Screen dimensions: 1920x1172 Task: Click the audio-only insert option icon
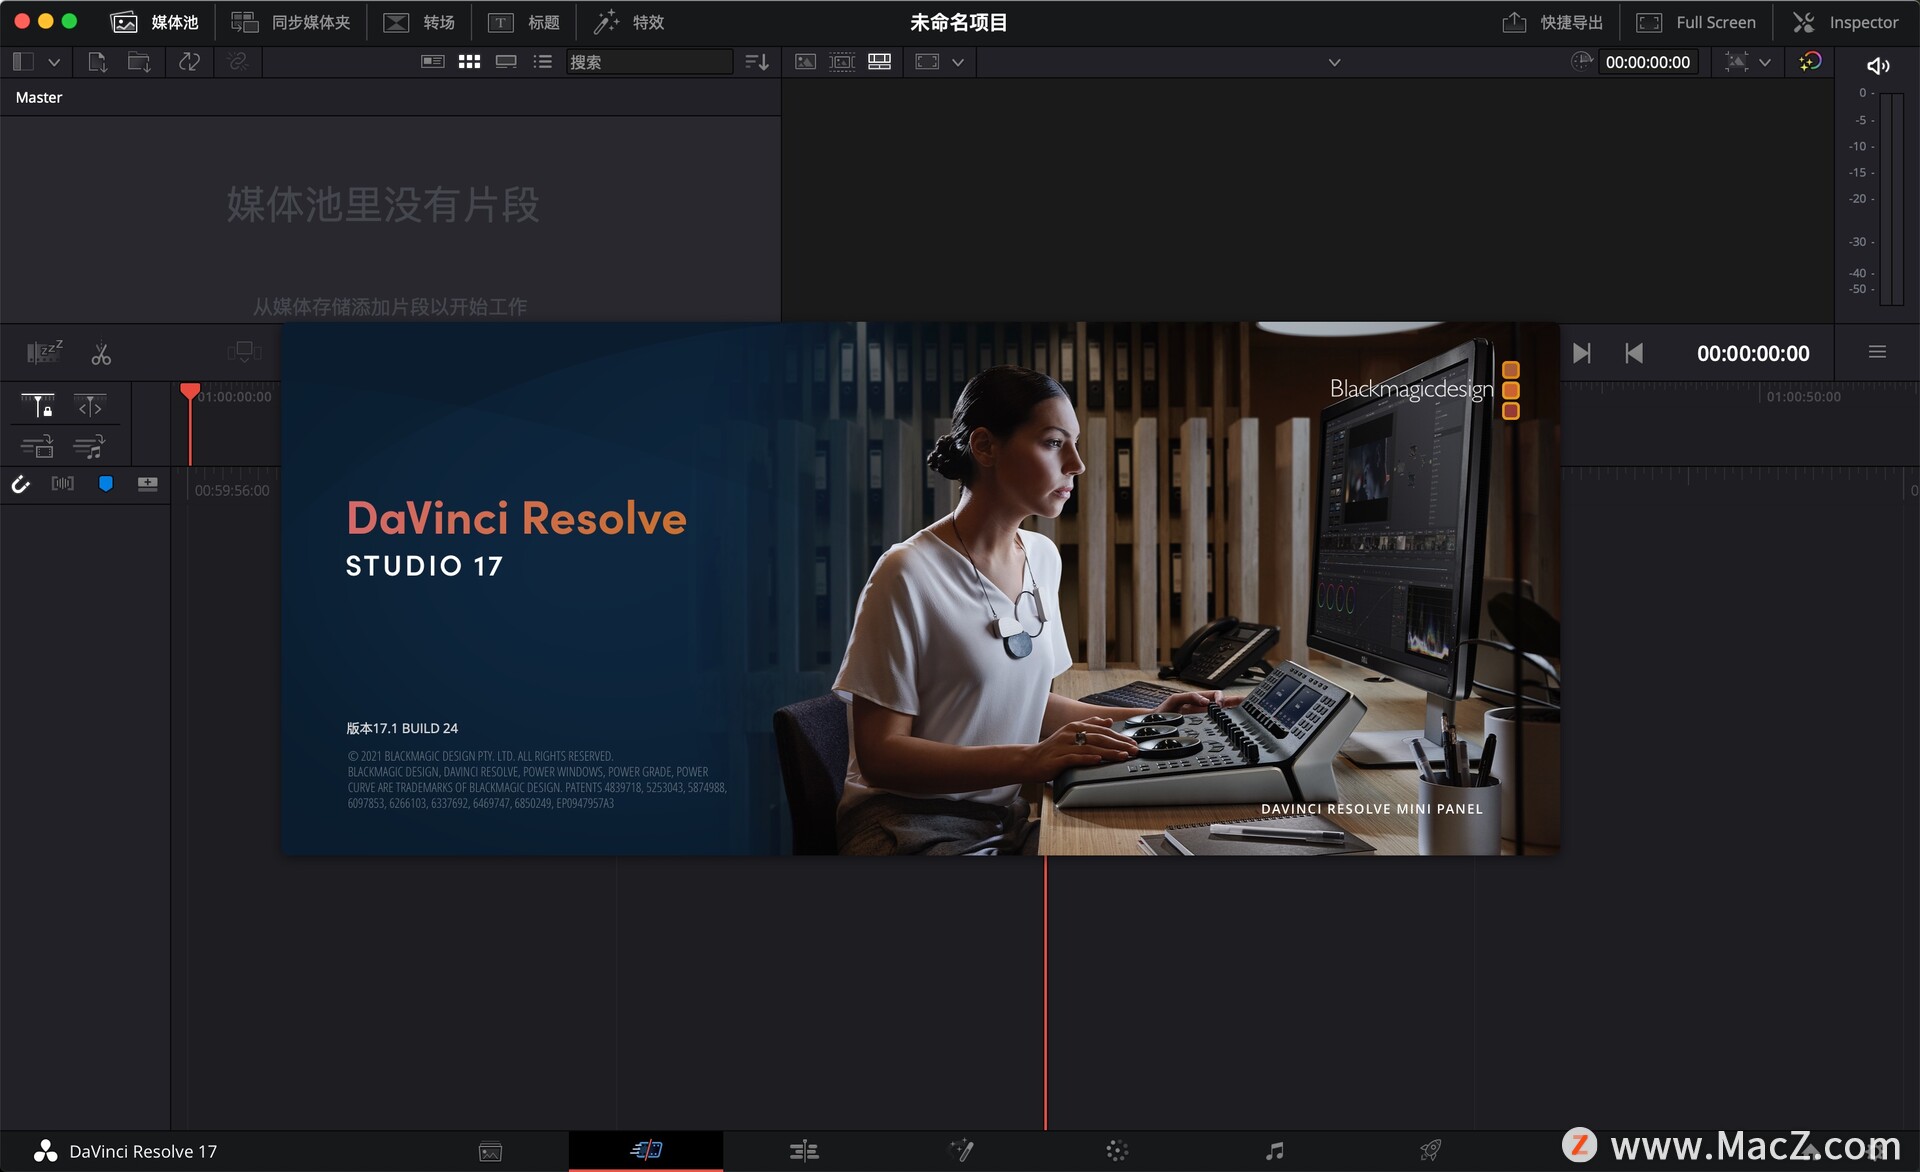pyautogui.click(x=90, y=446)
